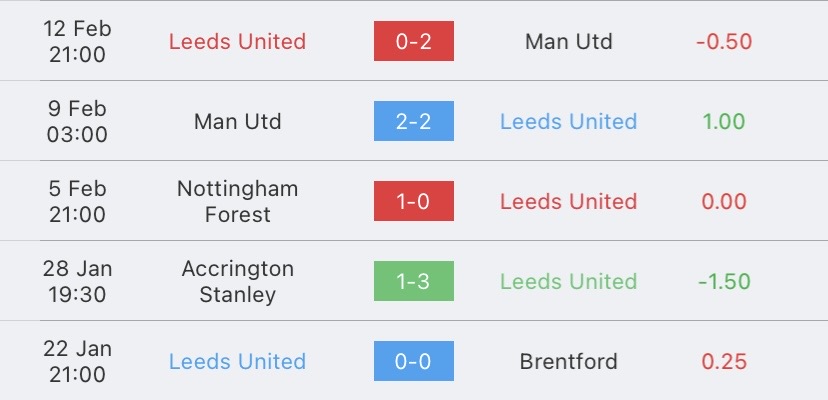828x400 pixels.
Task: Select the 28 Jan 19:30 match date
Action: coord(78,281)
